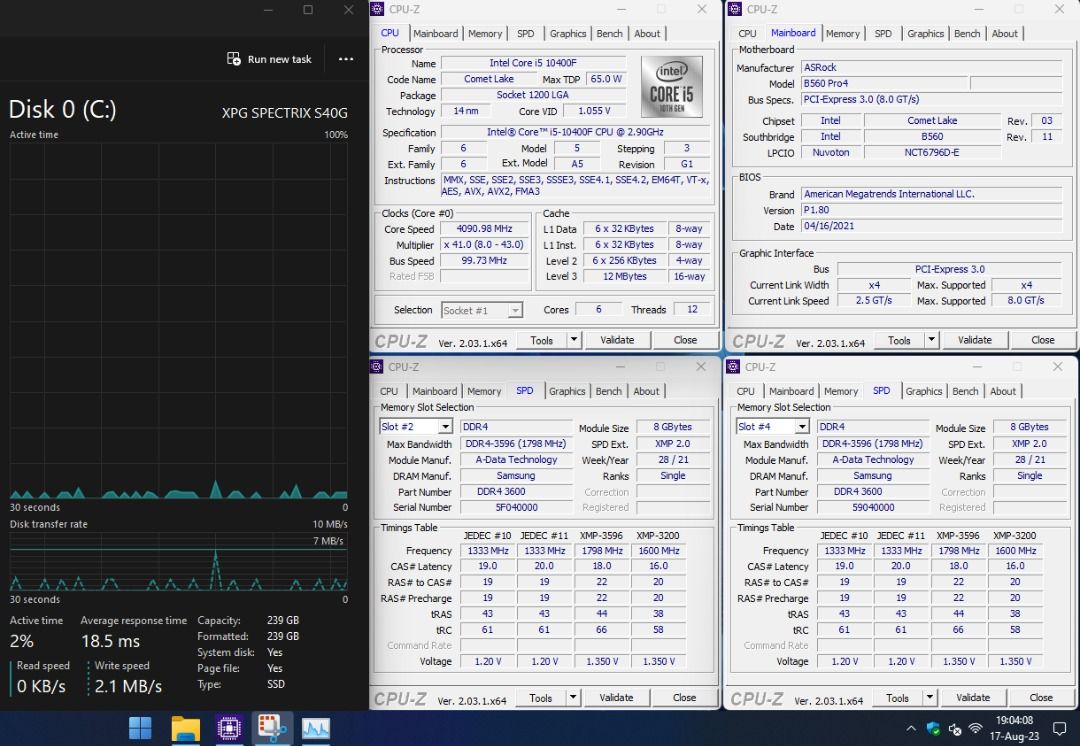The image size is (1080, 746).
Task: Open Snipping Tool from the taskbar
Action: tap(273, 729)
